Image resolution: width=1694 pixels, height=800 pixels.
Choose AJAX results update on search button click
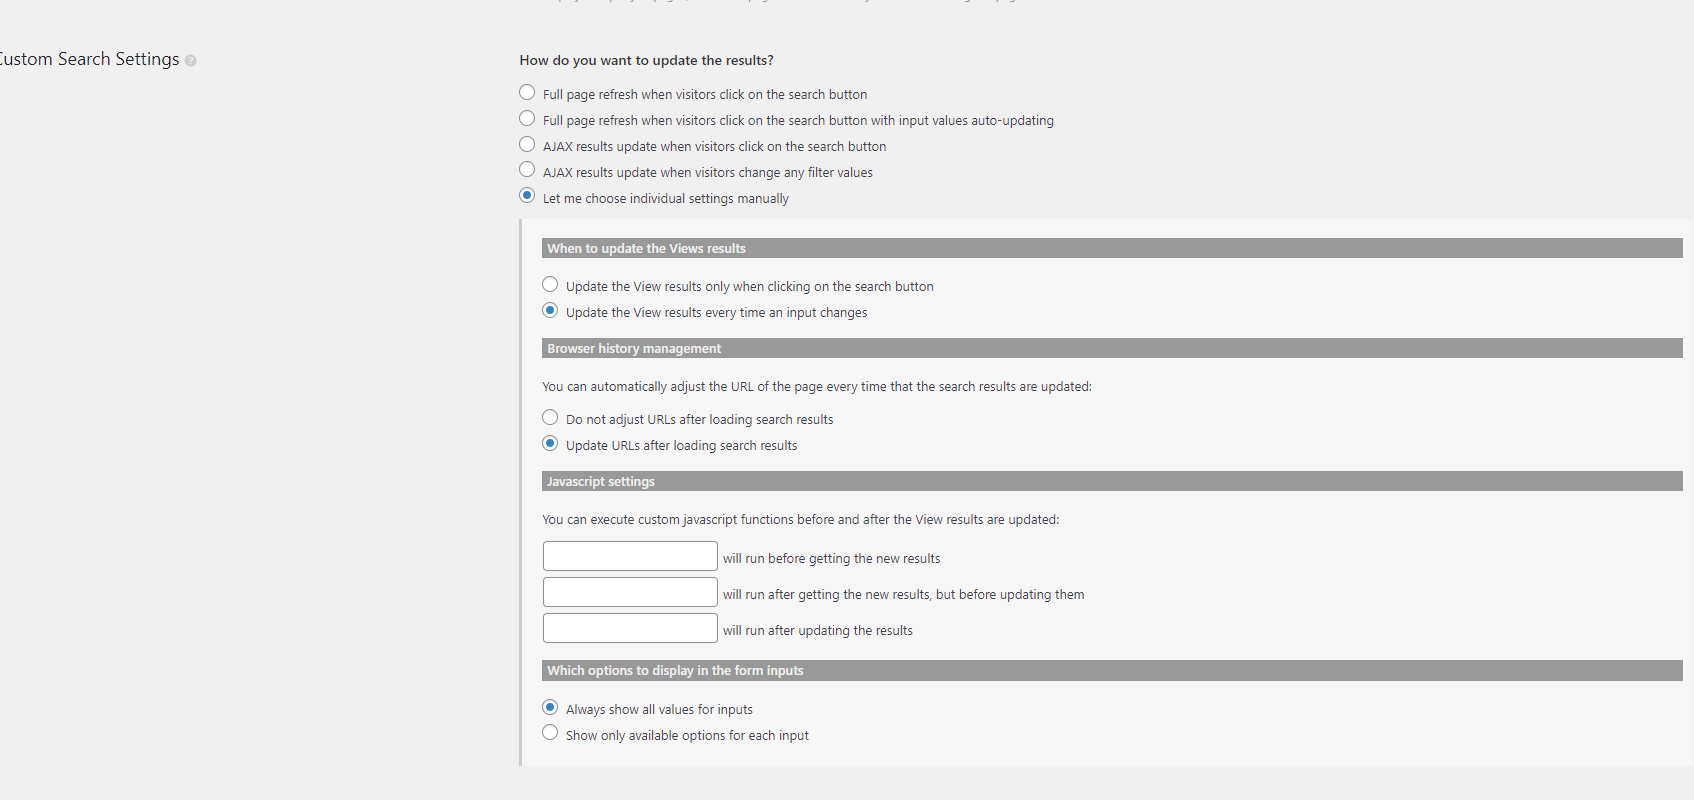527,144
